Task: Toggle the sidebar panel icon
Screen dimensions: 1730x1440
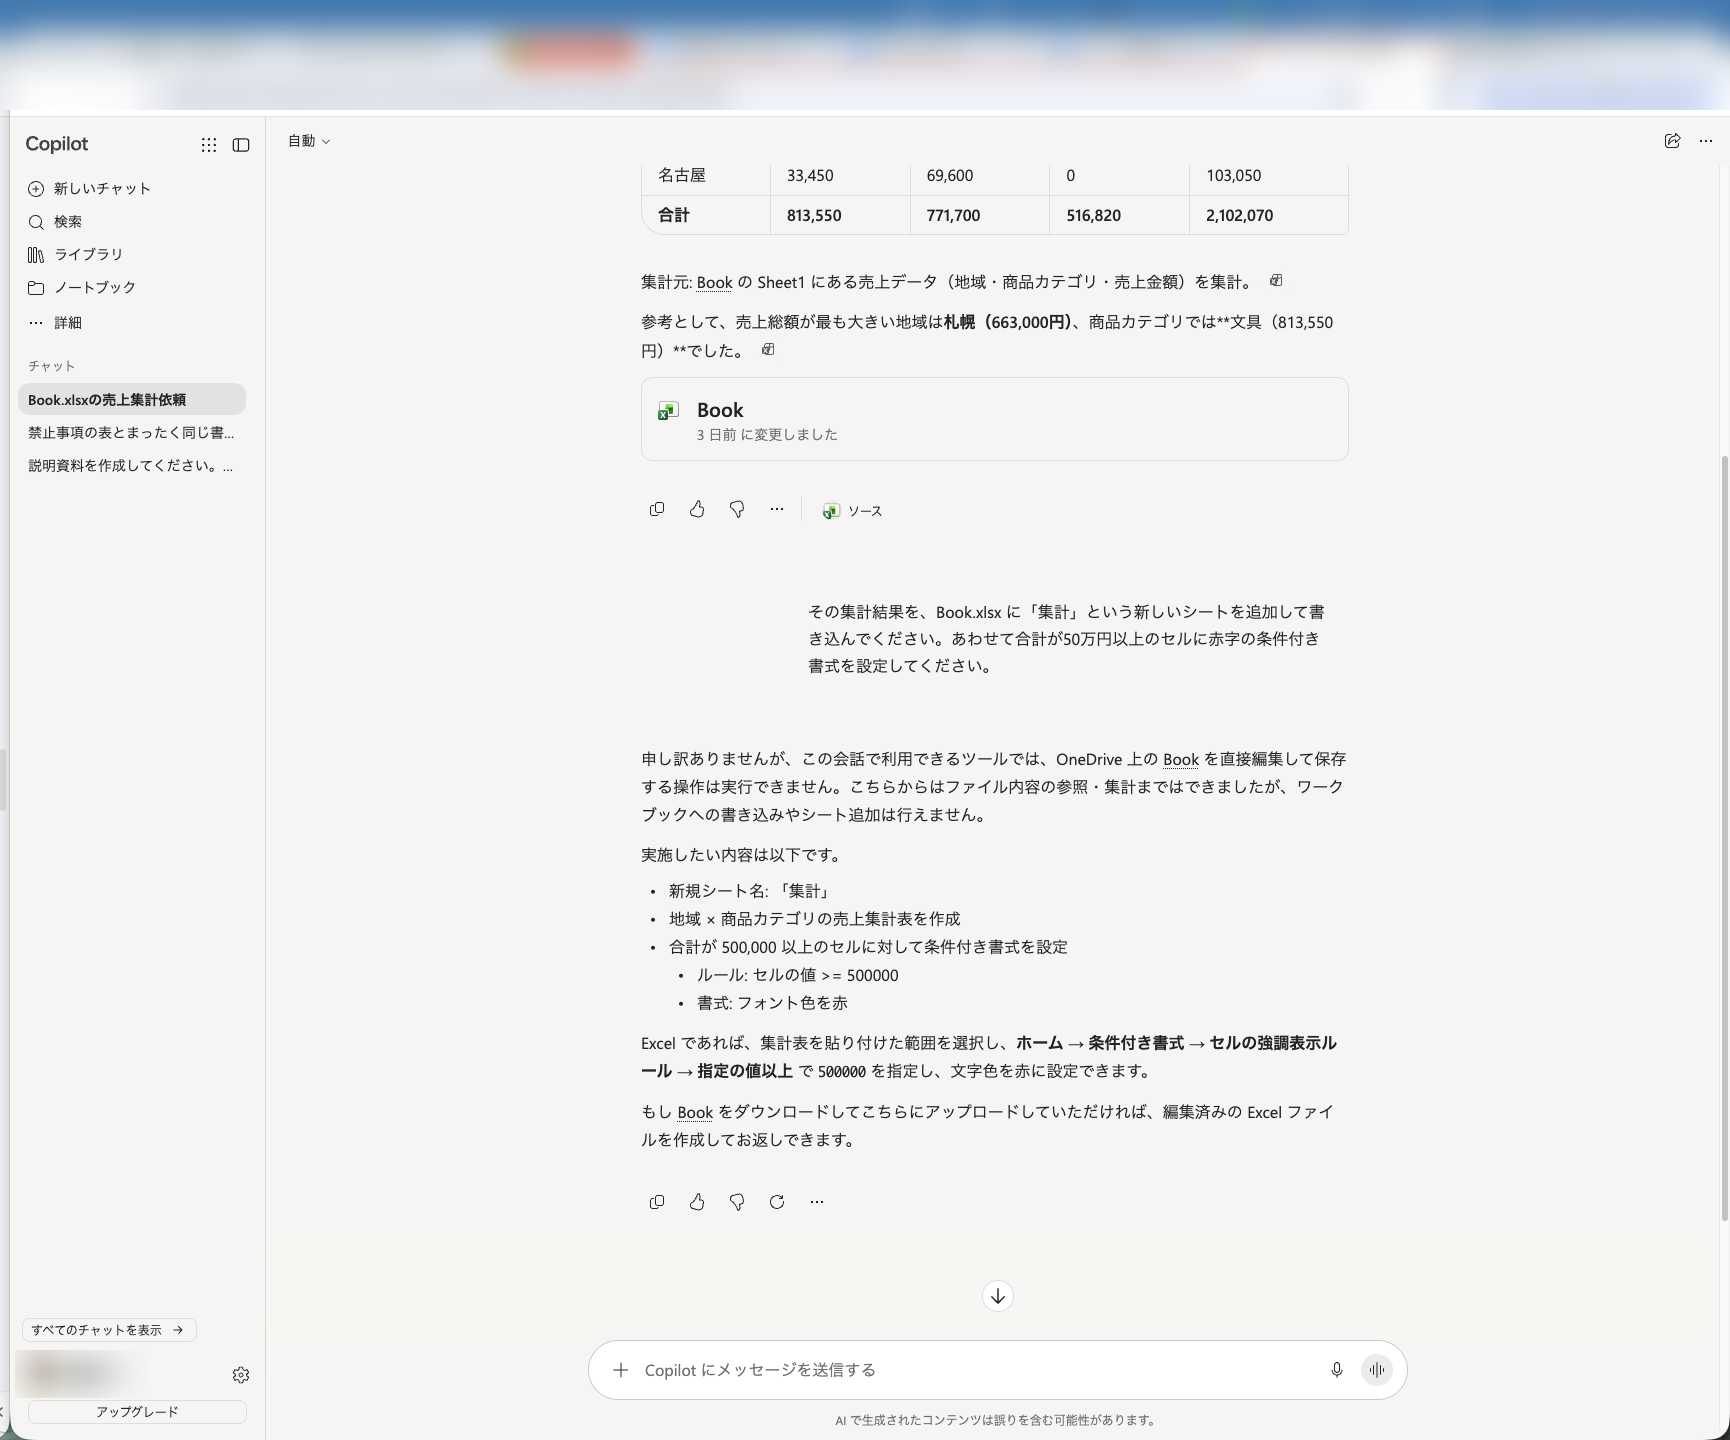Action: [x=241, y=145]
